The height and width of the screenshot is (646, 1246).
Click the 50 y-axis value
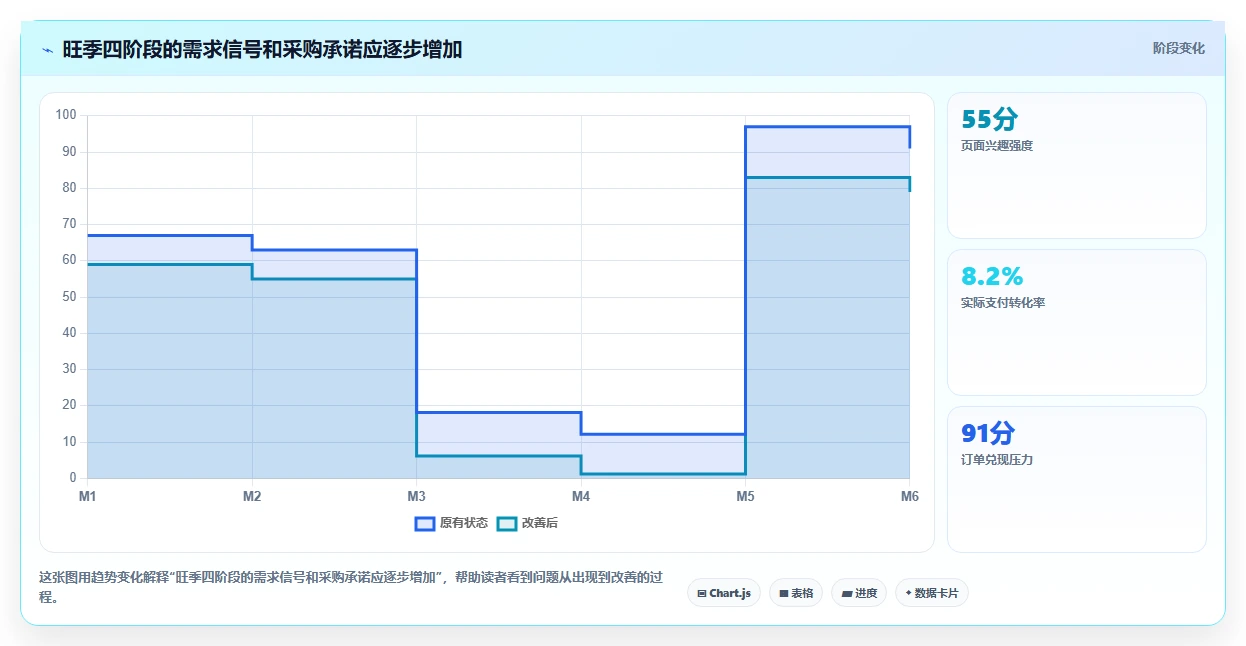(x=69, y=297)
